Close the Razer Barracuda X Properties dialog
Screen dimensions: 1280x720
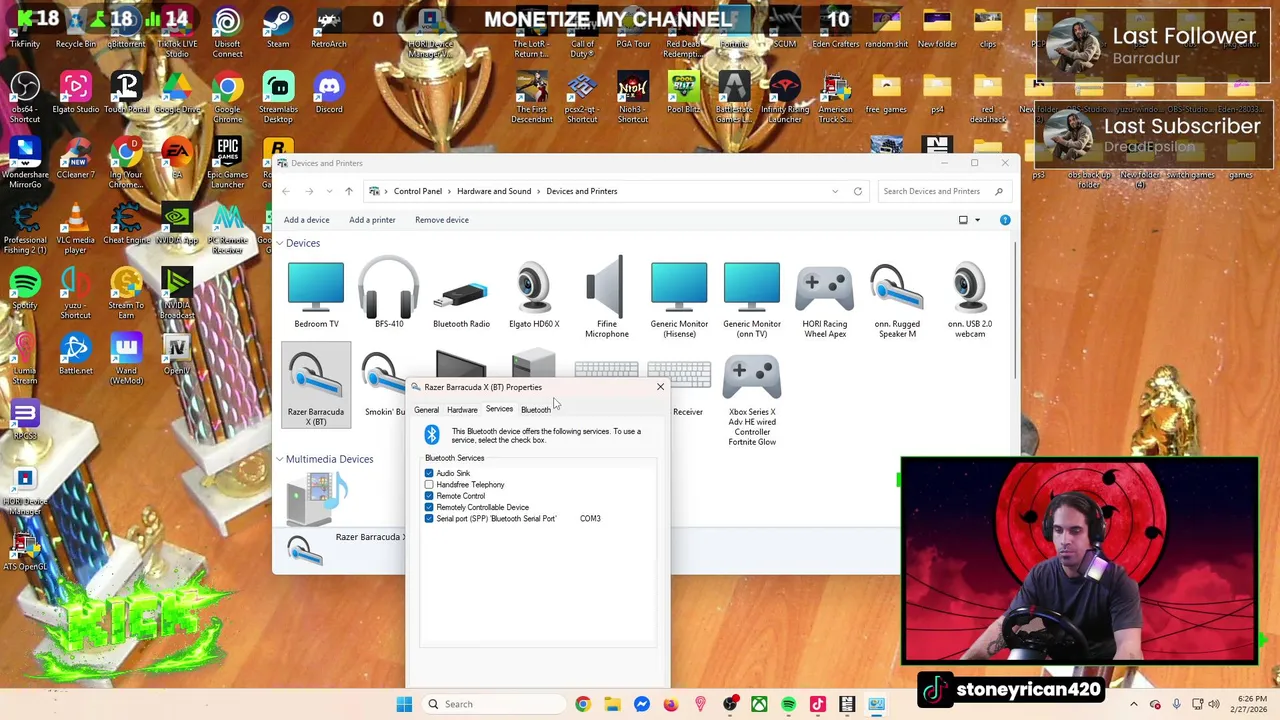pyautogui.click(x=660, y=387)
